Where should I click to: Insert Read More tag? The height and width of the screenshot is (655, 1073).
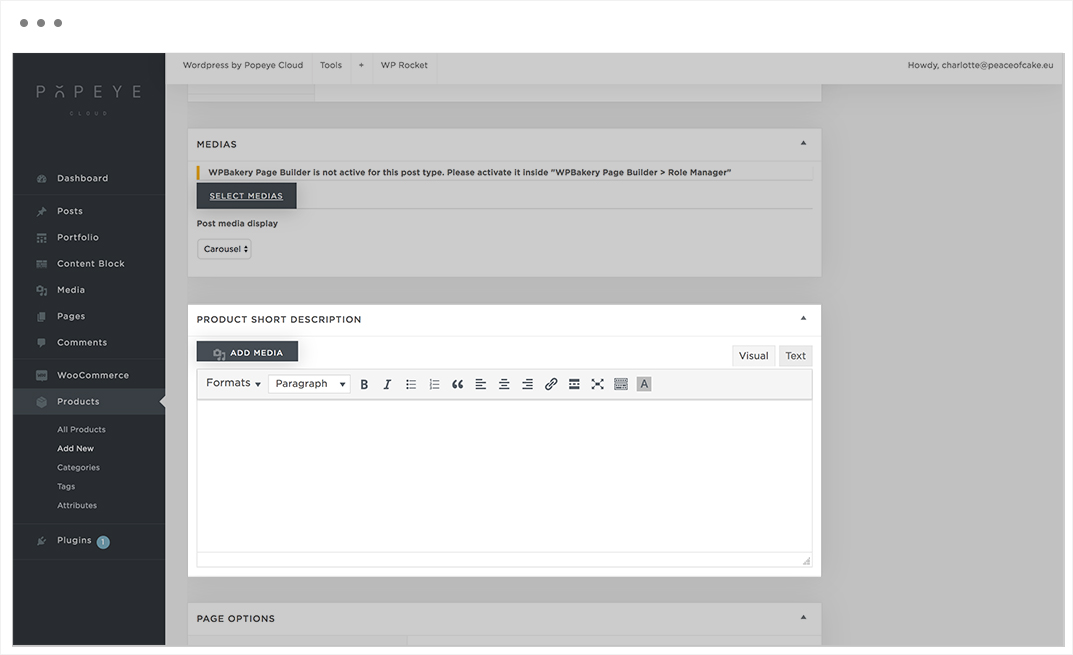[x=574, y=384]
